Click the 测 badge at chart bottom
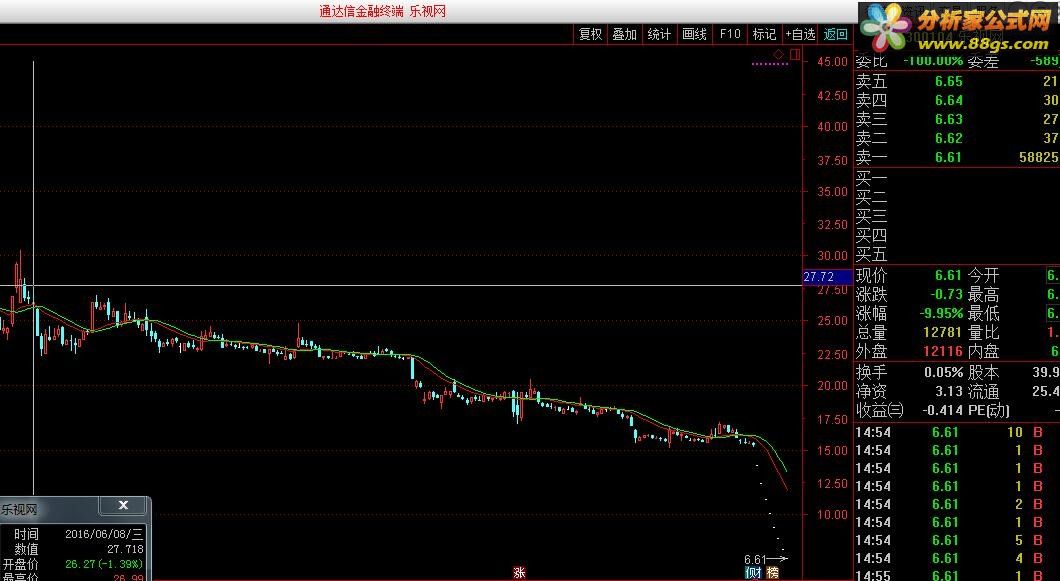This screenshot has height=581, width=1060. (753, 573)
